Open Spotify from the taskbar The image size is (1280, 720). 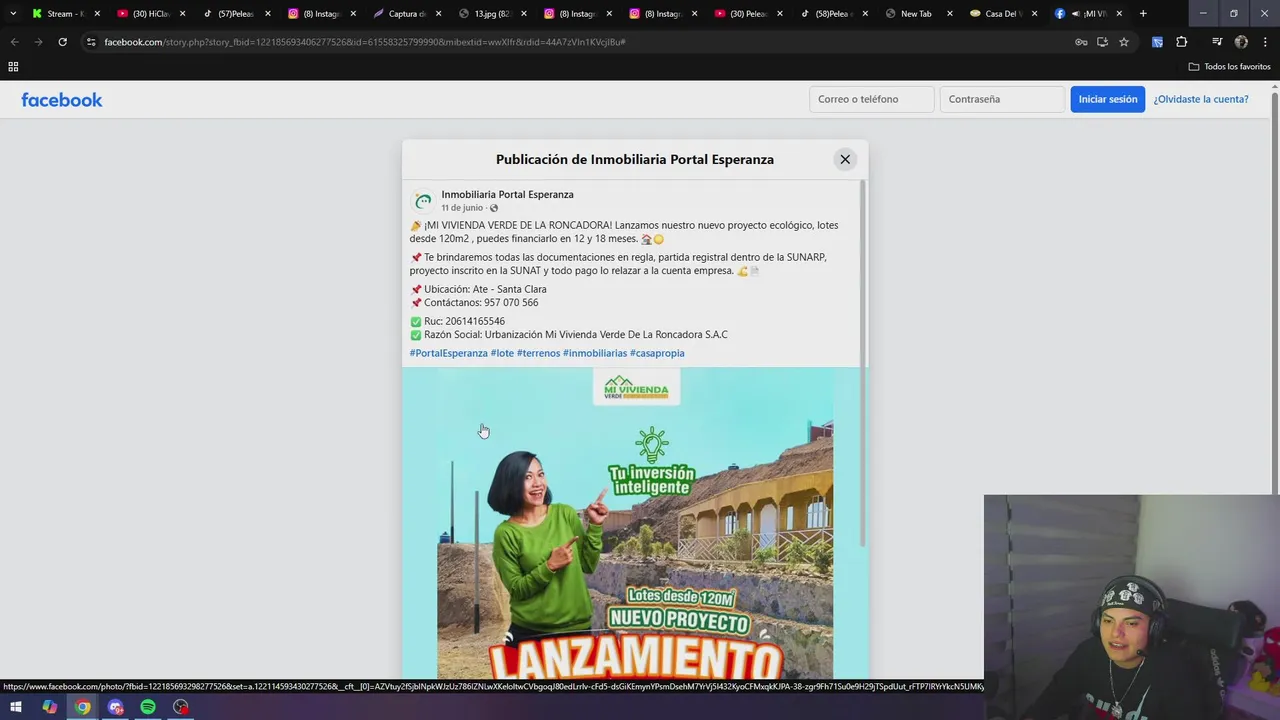pos(148,707)
